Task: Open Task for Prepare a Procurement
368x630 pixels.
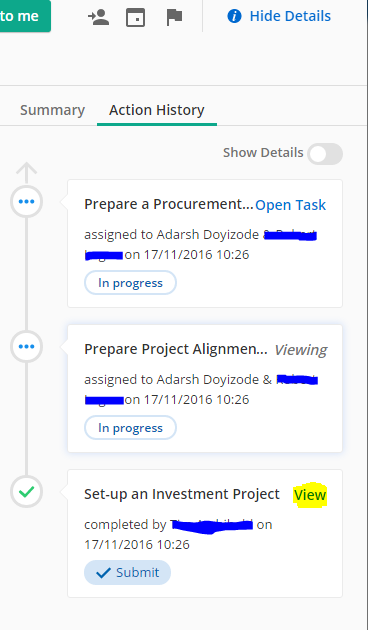Action: [290, 205]
